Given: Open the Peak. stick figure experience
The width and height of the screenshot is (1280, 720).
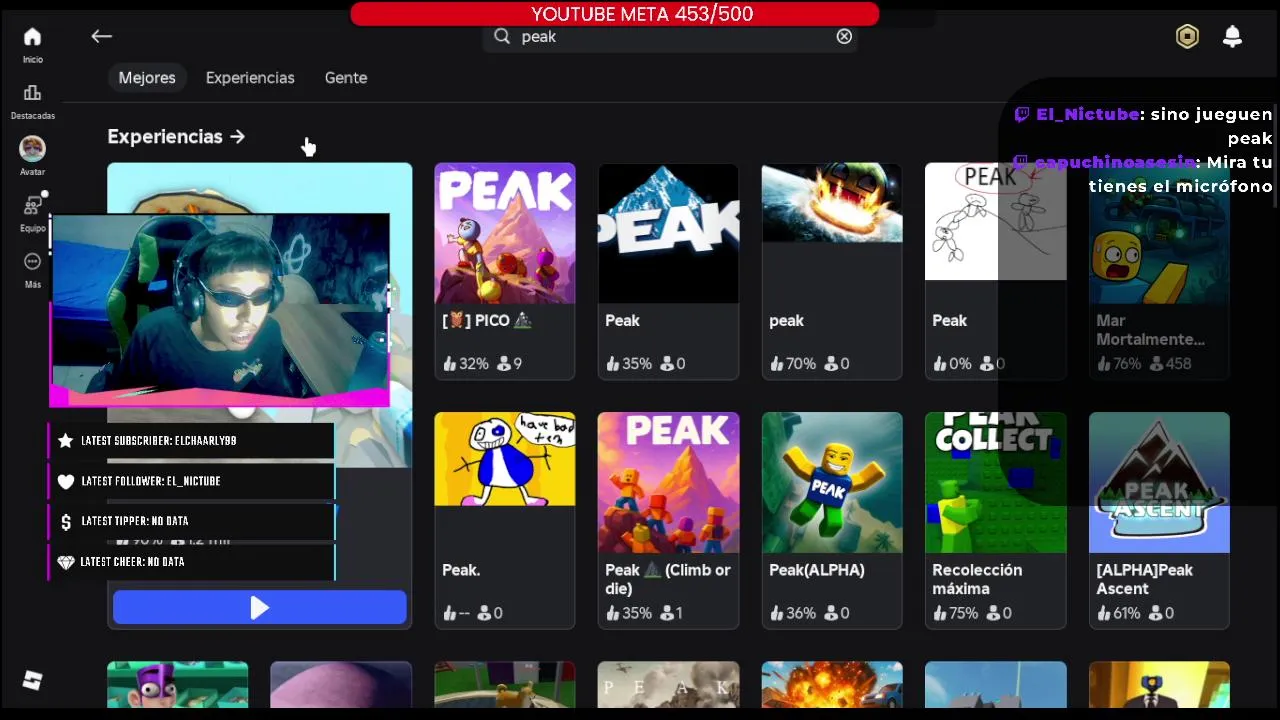Looking at the screenshot, I should click(x=505, y=520).
